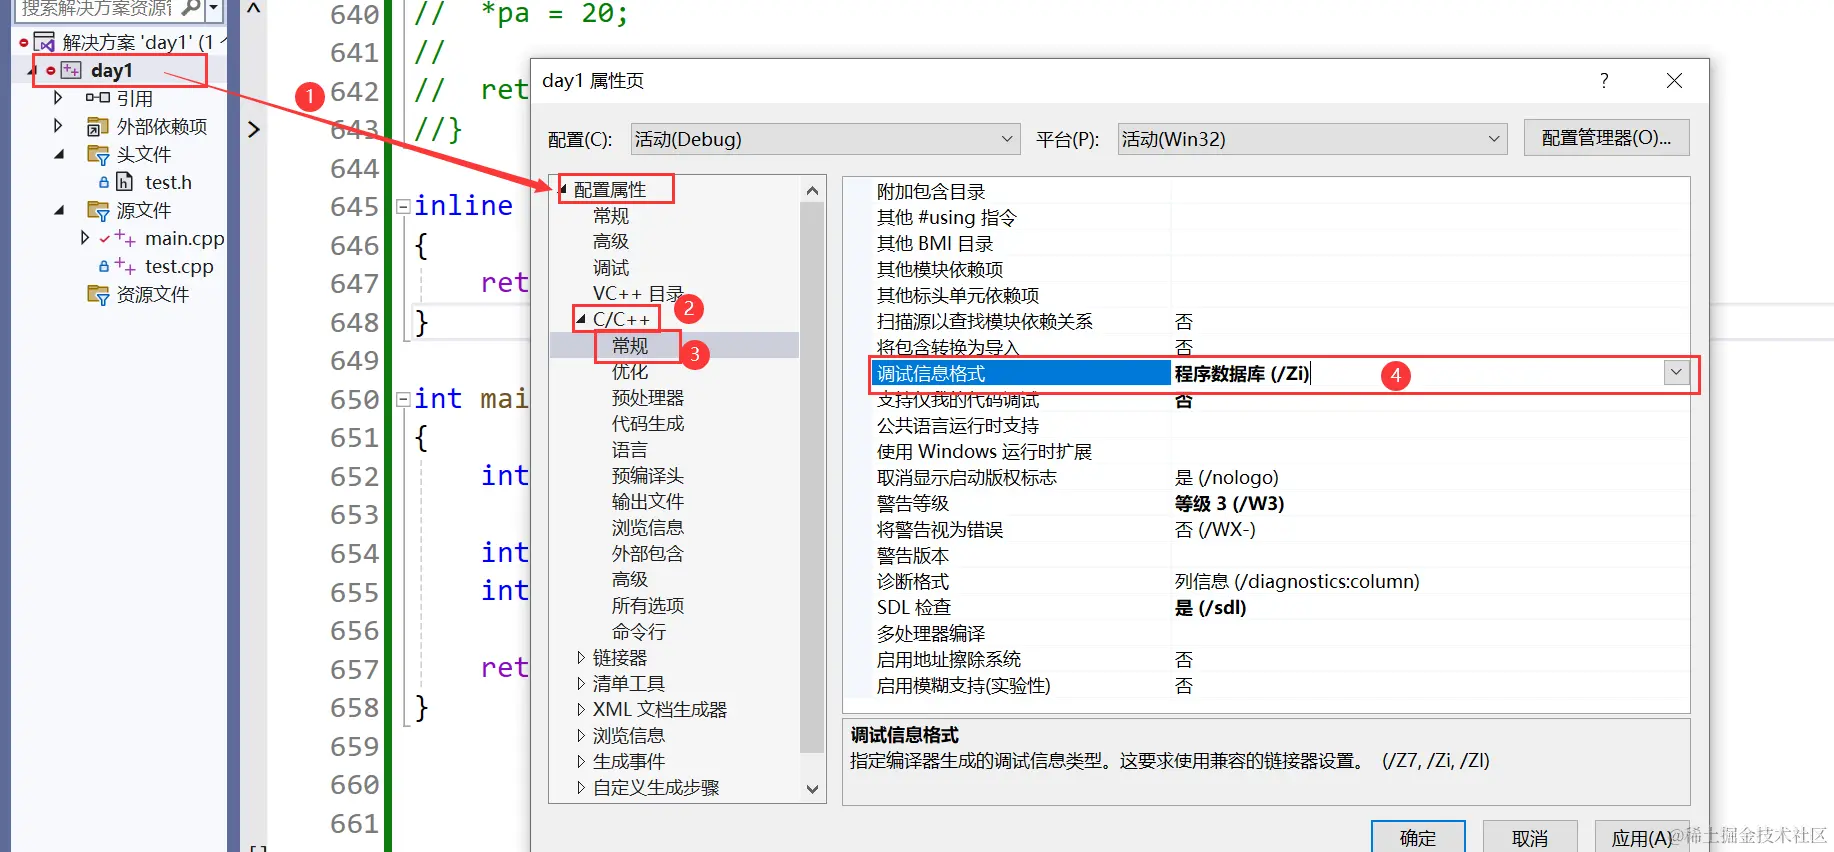
Task: Collapse the 源文件 folder
Action: click(x=58, y=210)
